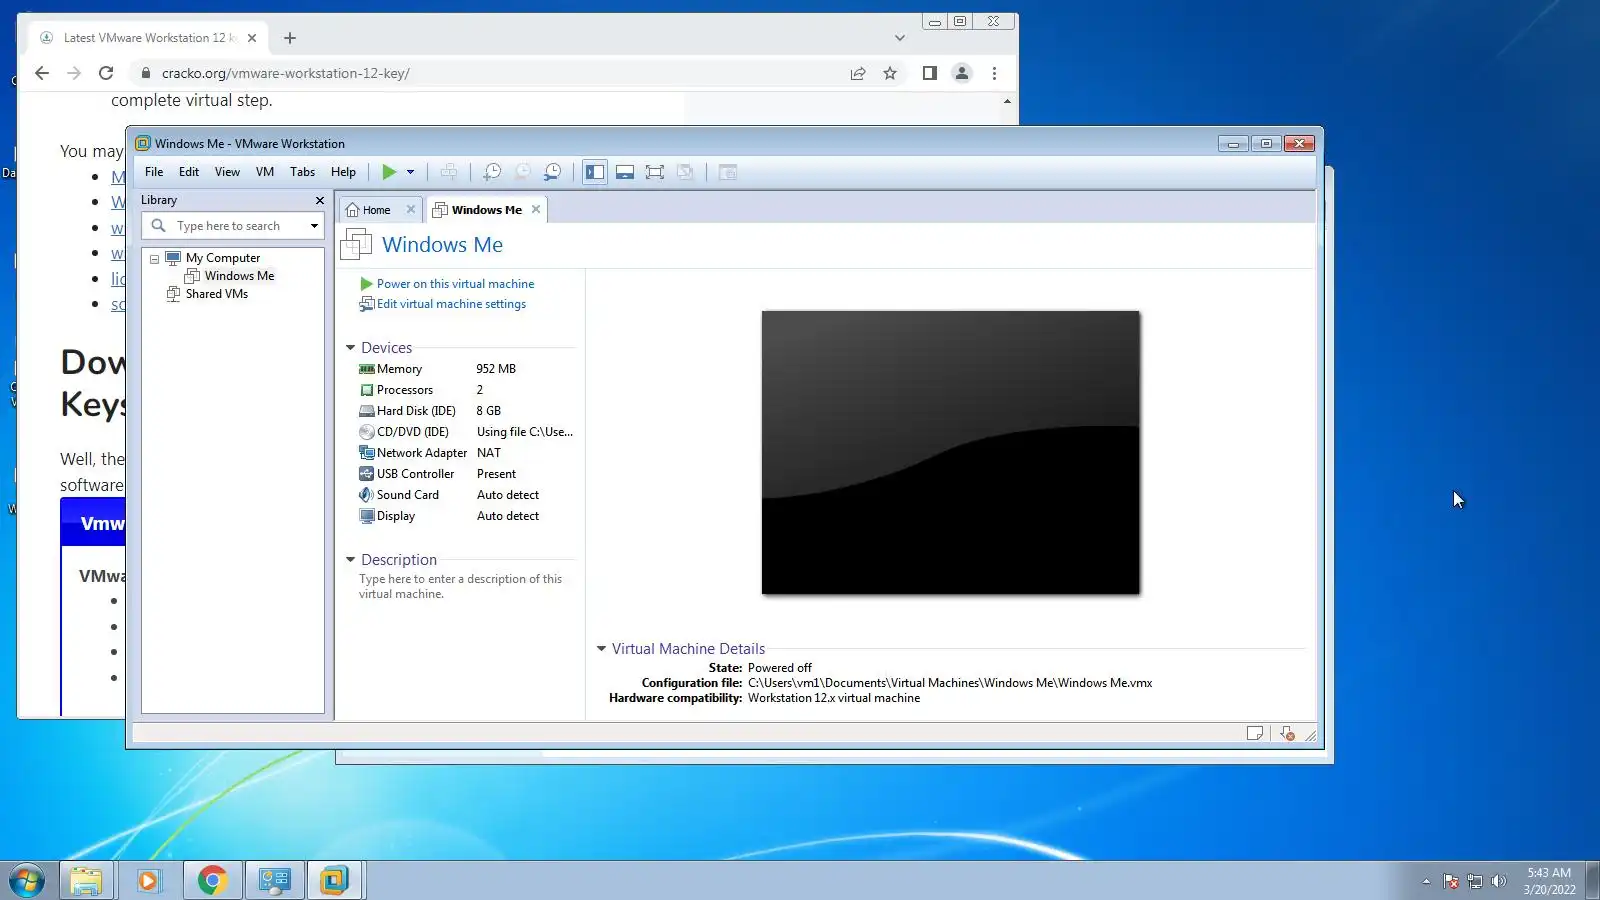Take a snapshot of this virtual machine

[492, 172]
